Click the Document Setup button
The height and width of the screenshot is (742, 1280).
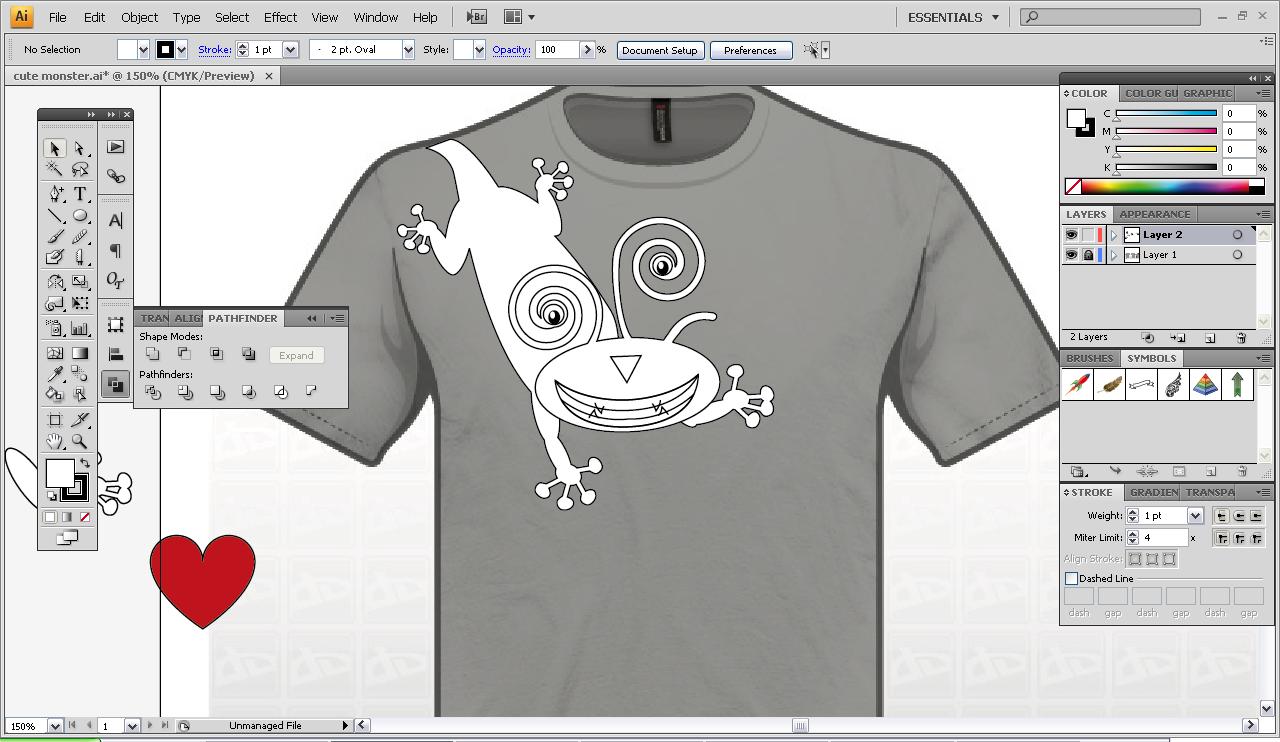(660, 50)
